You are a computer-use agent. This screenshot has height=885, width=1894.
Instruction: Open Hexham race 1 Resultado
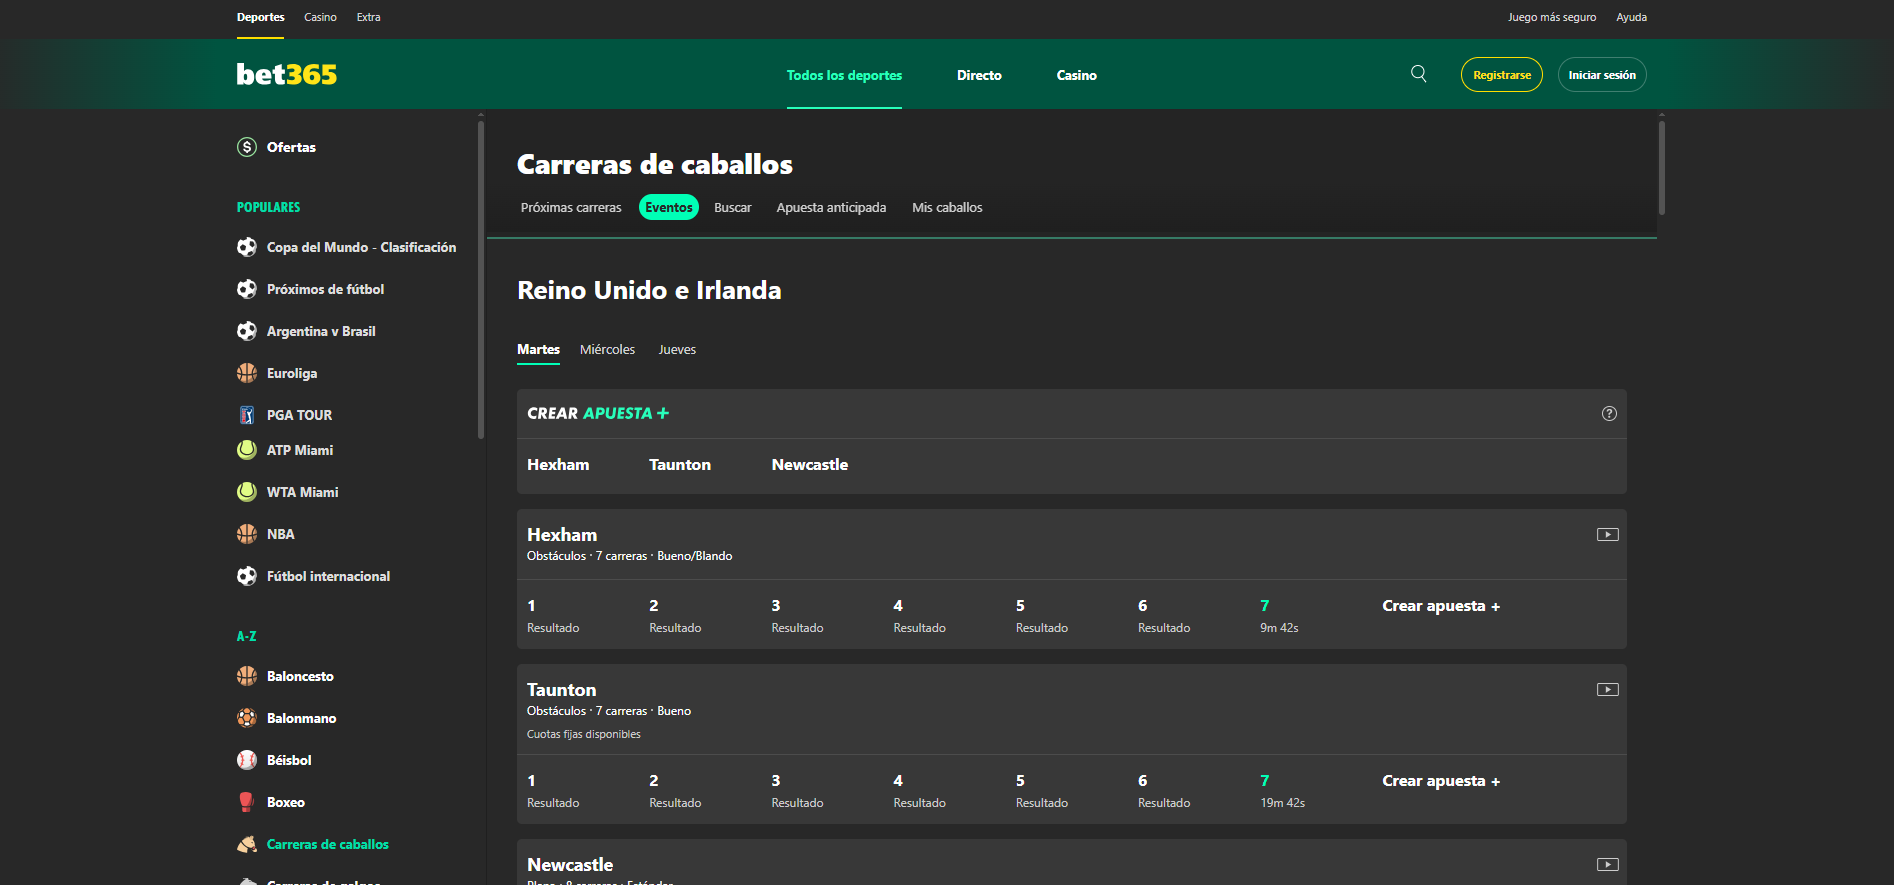click(x=553, y=616)
